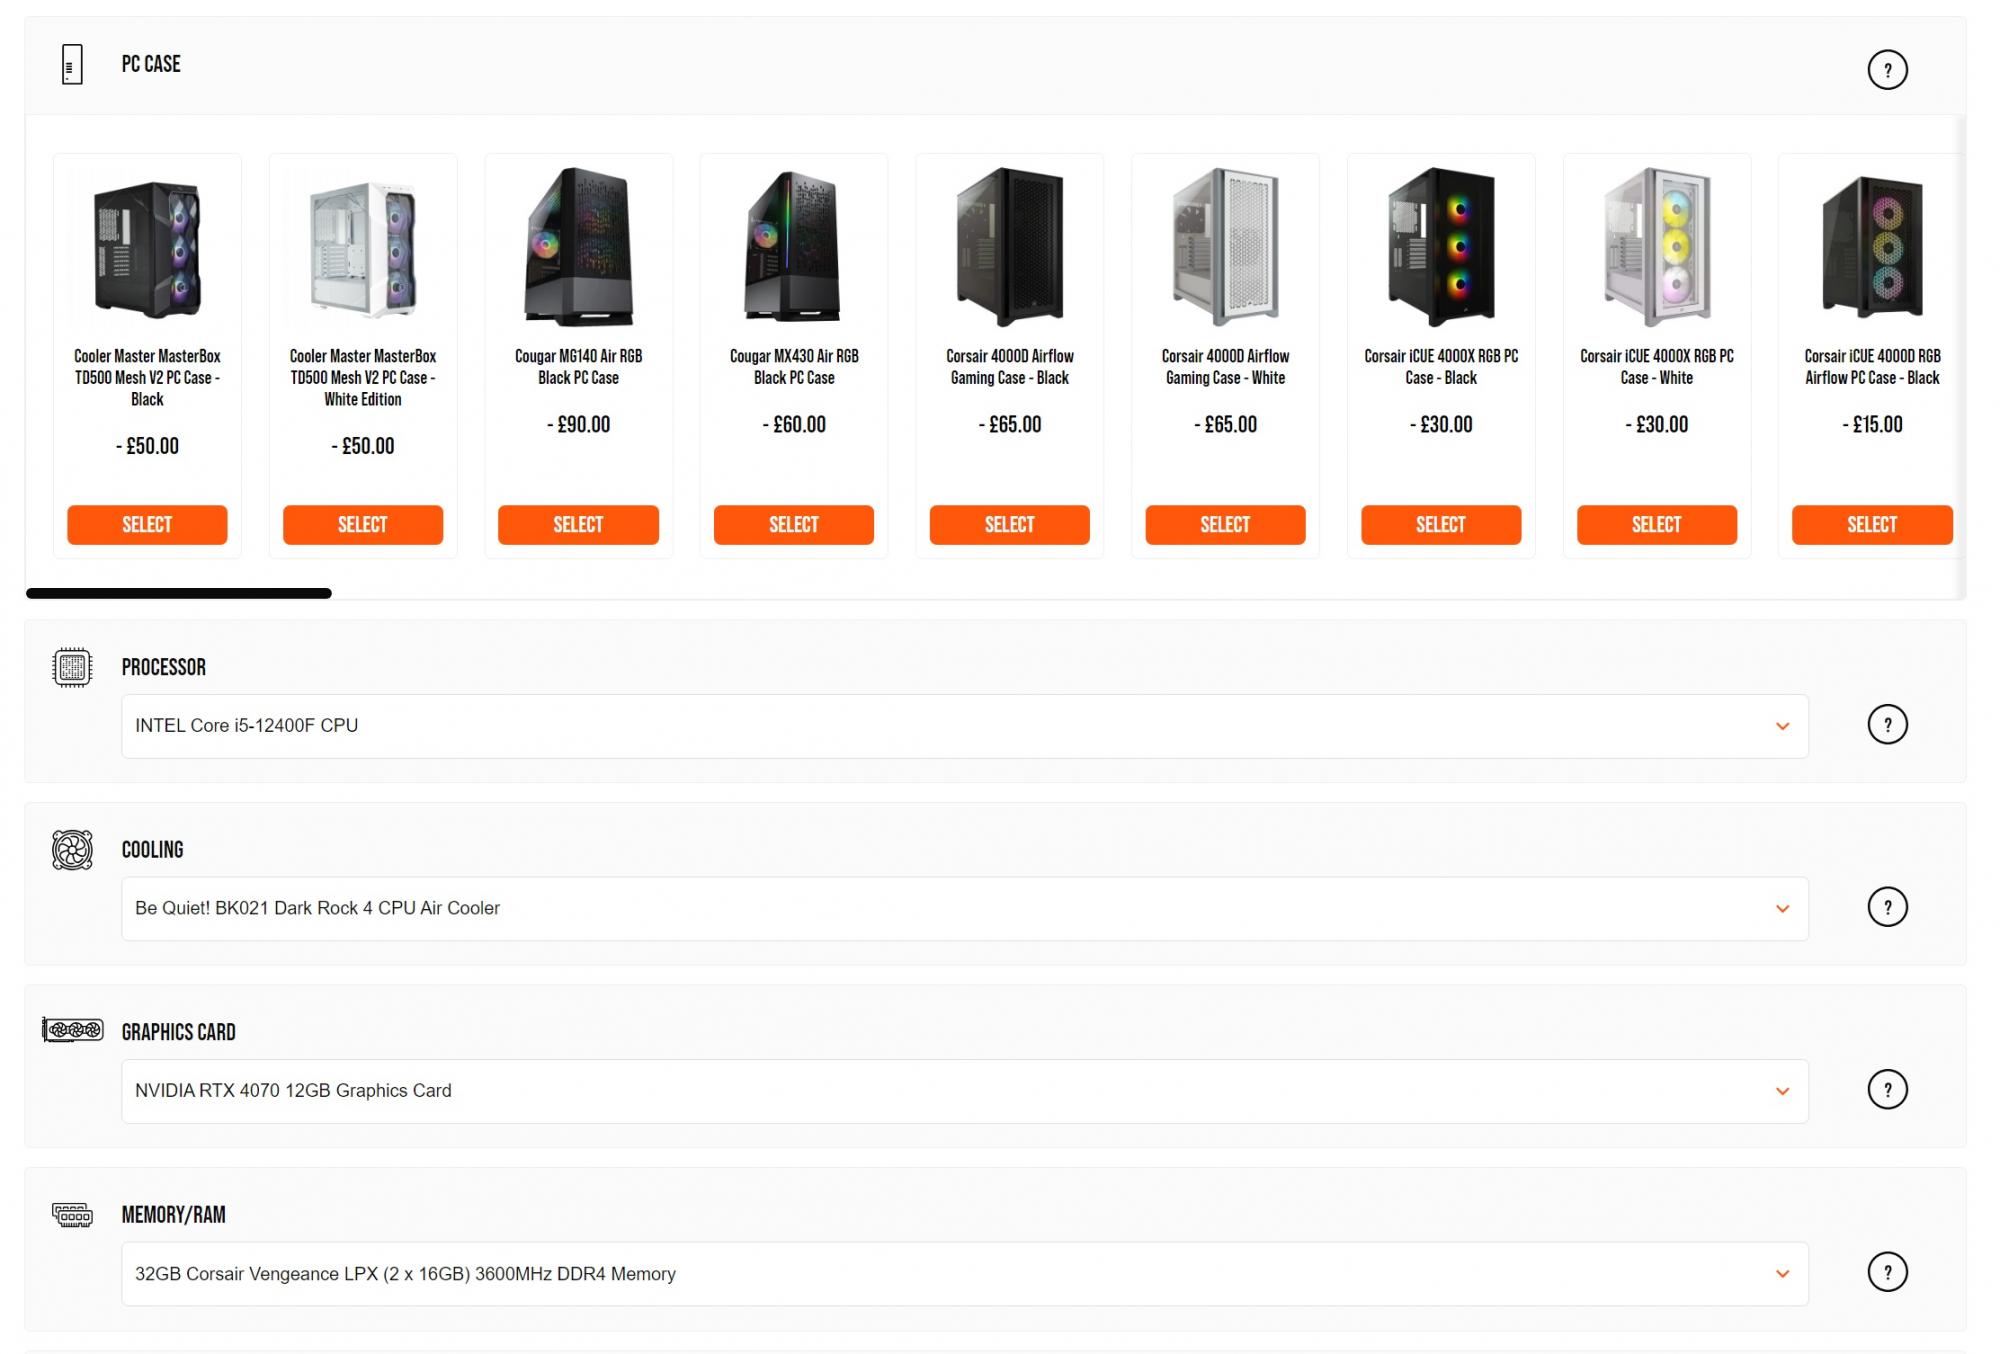Click the MEMORY/RAM section heading

point(174,1215)
